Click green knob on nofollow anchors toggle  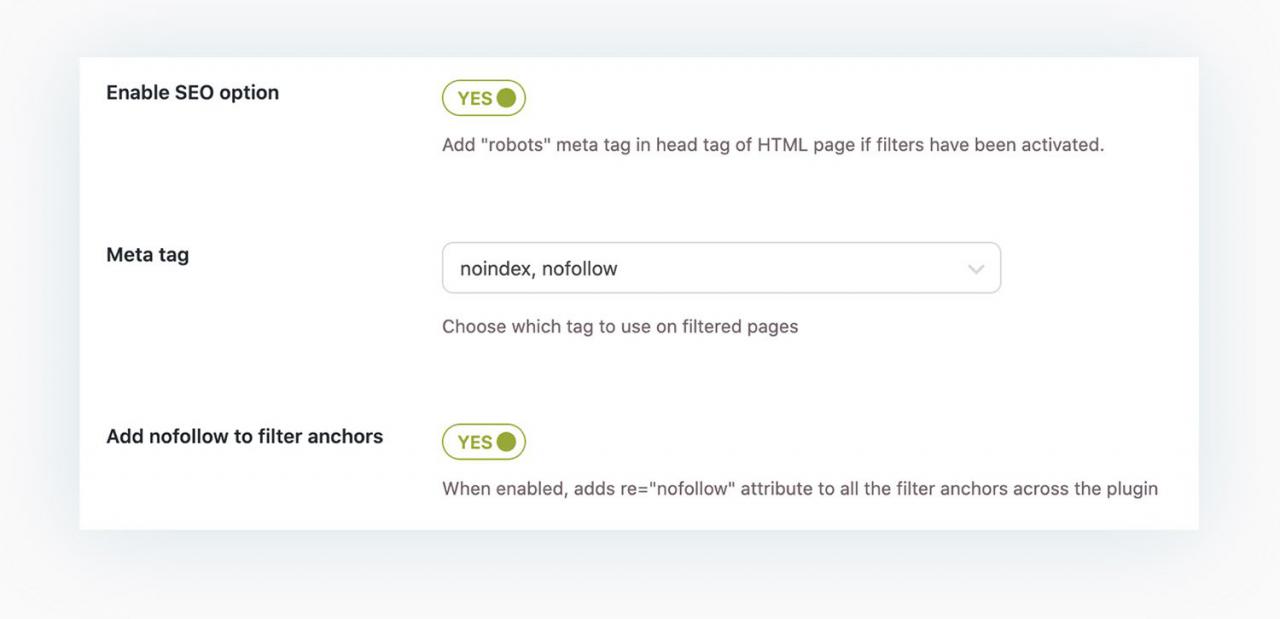coord(506,442)
